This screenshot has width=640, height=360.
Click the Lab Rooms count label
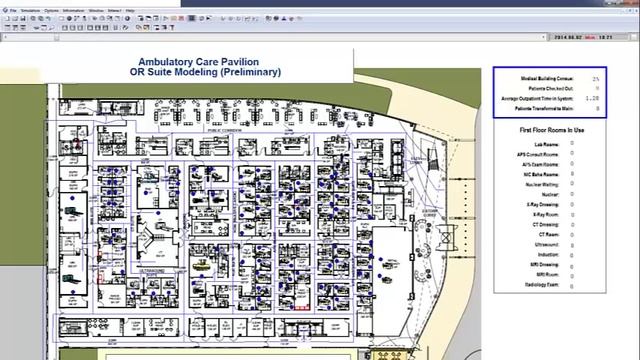[x=547, y=144]
